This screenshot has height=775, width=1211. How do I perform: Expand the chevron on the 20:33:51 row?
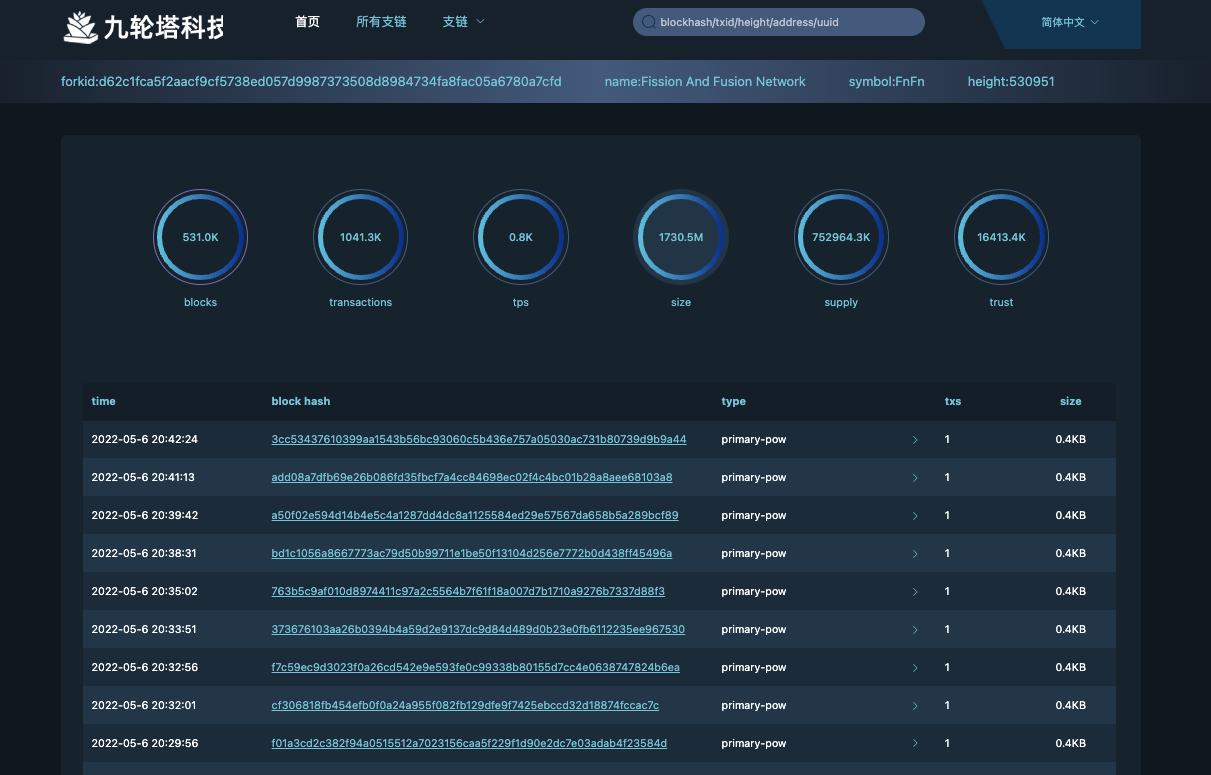point(915,630)
